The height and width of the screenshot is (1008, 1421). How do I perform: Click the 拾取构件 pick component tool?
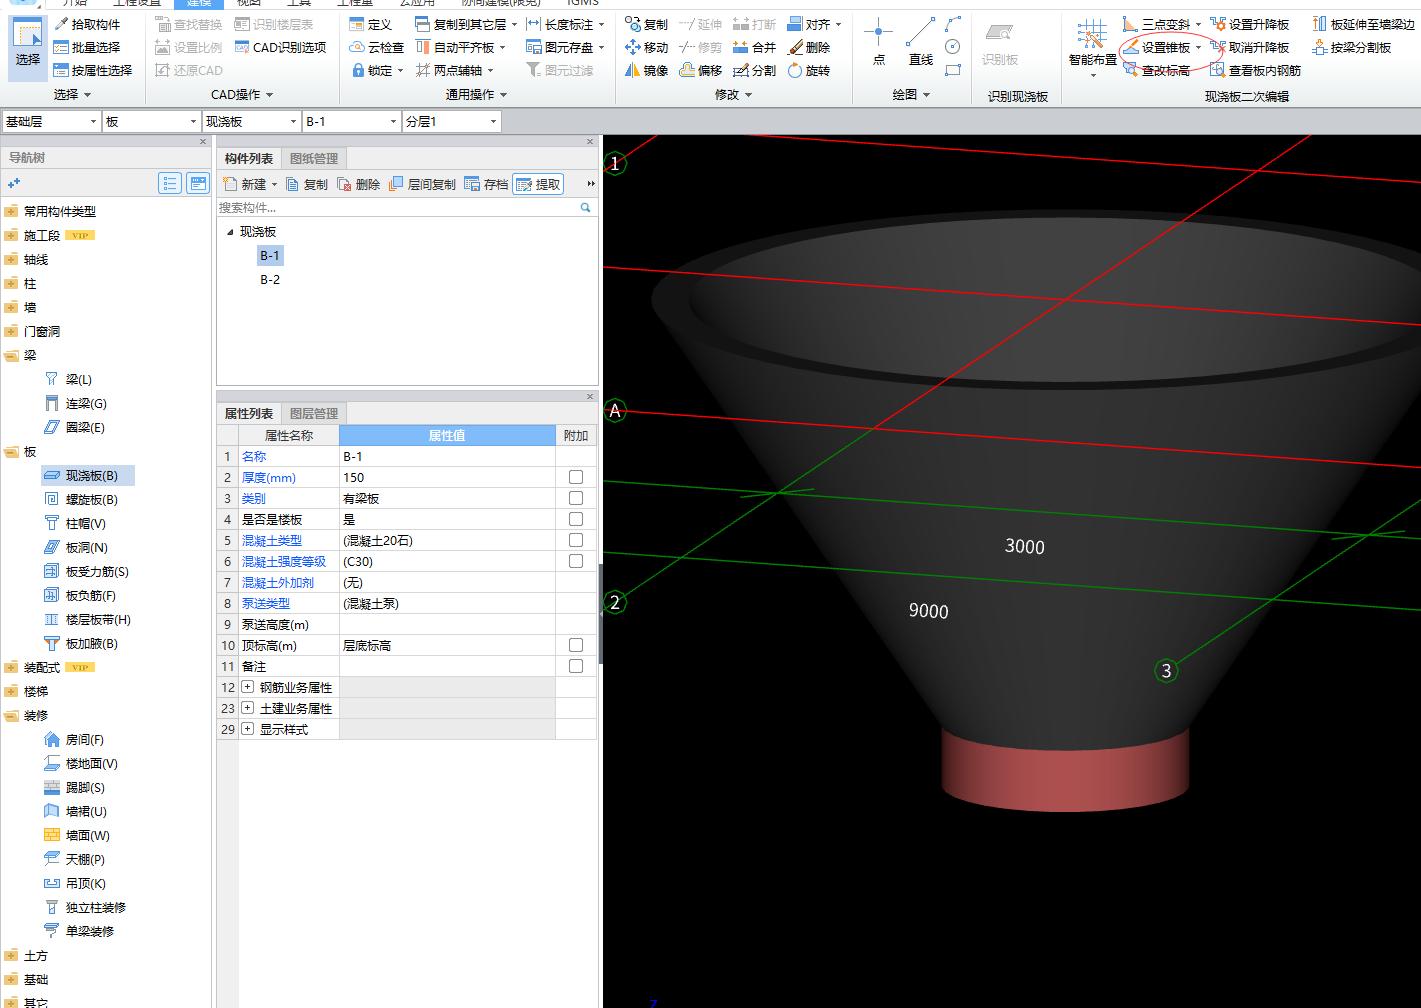[x=87, y=24]
